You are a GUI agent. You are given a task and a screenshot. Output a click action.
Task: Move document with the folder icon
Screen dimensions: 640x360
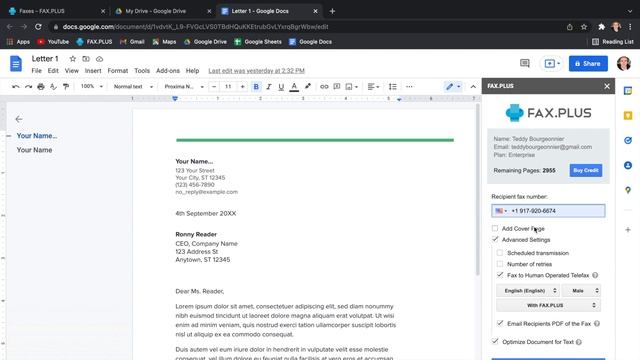[x=86, y=59]
